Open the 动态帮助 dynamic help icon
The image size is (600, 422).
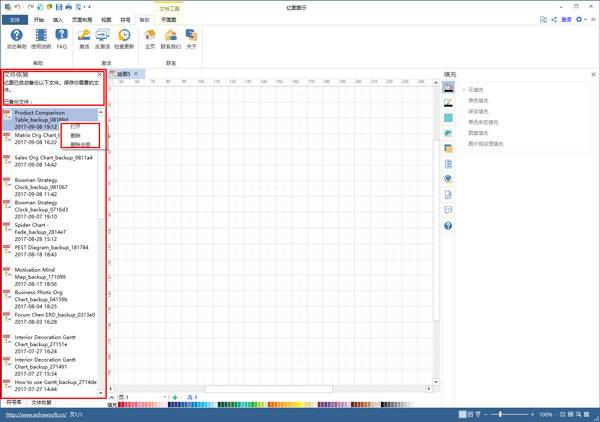(16, 39)
